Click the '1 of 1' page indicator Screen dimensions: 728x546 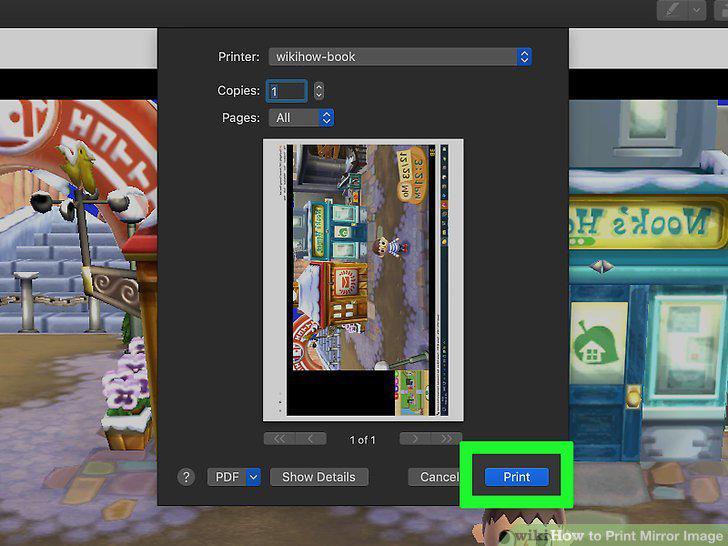click(x=363, y=440)
